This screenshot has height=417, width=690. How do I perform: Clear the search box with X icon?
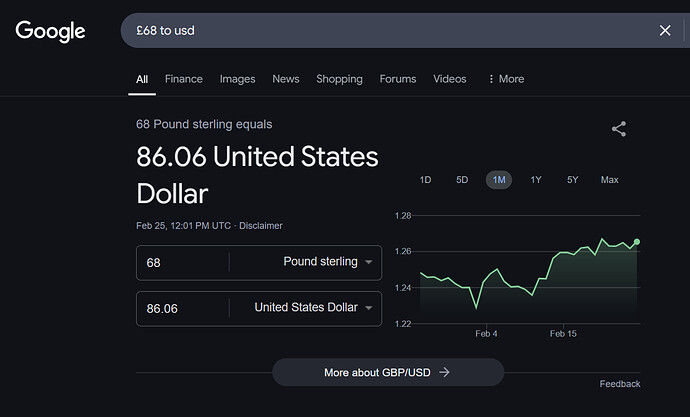click(665, 31)
